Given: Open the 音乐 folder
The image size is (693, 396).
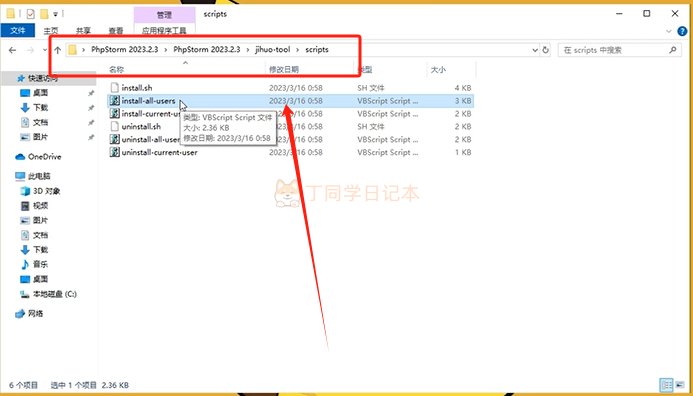Looking at the screenshot, I should [40, 264].
